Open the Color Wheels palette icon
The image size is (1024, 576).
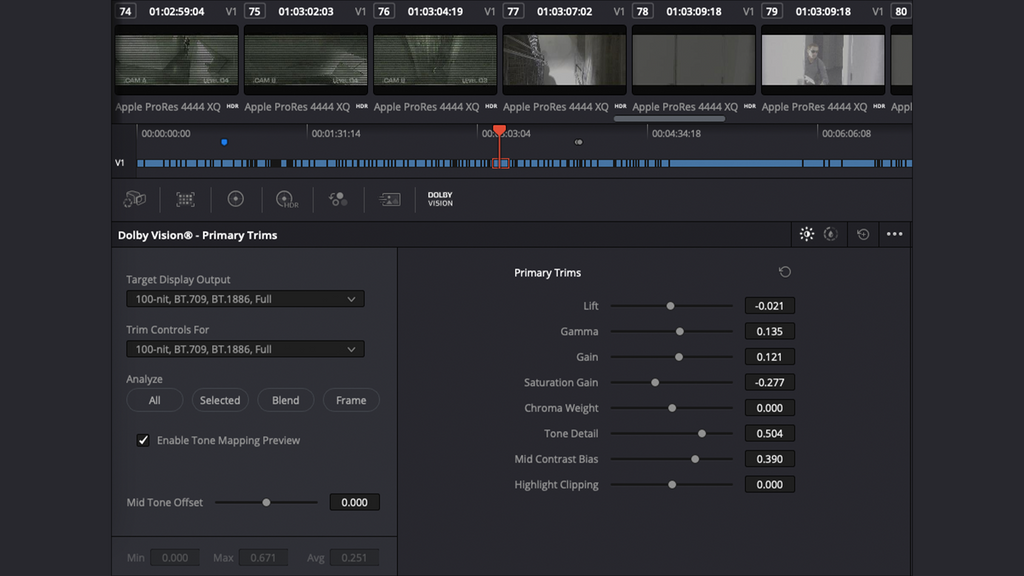tap(236, 199)
